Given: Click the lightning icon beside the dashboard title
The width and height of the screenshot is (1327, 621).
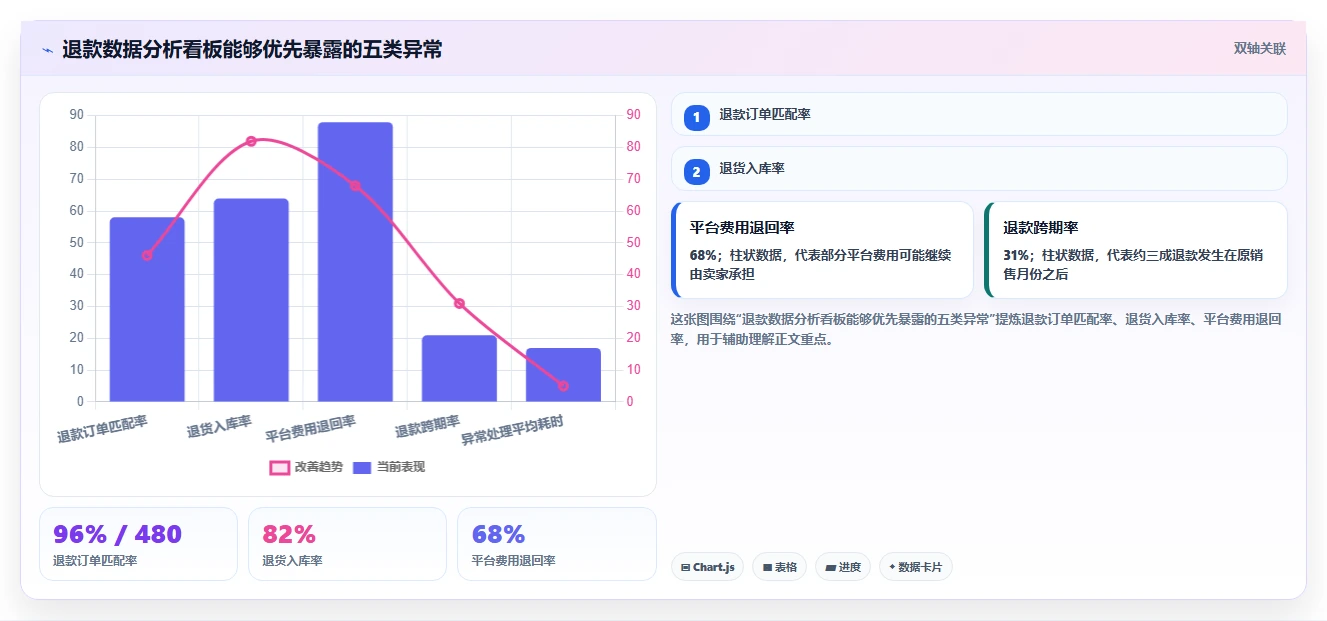Looking at the screenshot, I should pyautogui.click(x=47, y=50).
